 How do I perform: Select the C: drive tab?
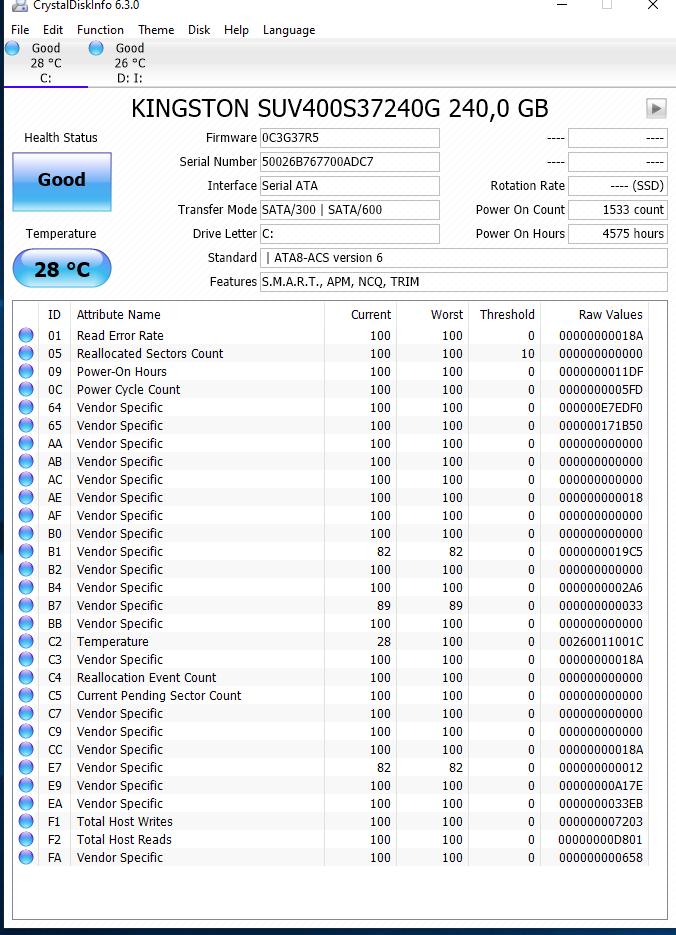tap(46, 63)
